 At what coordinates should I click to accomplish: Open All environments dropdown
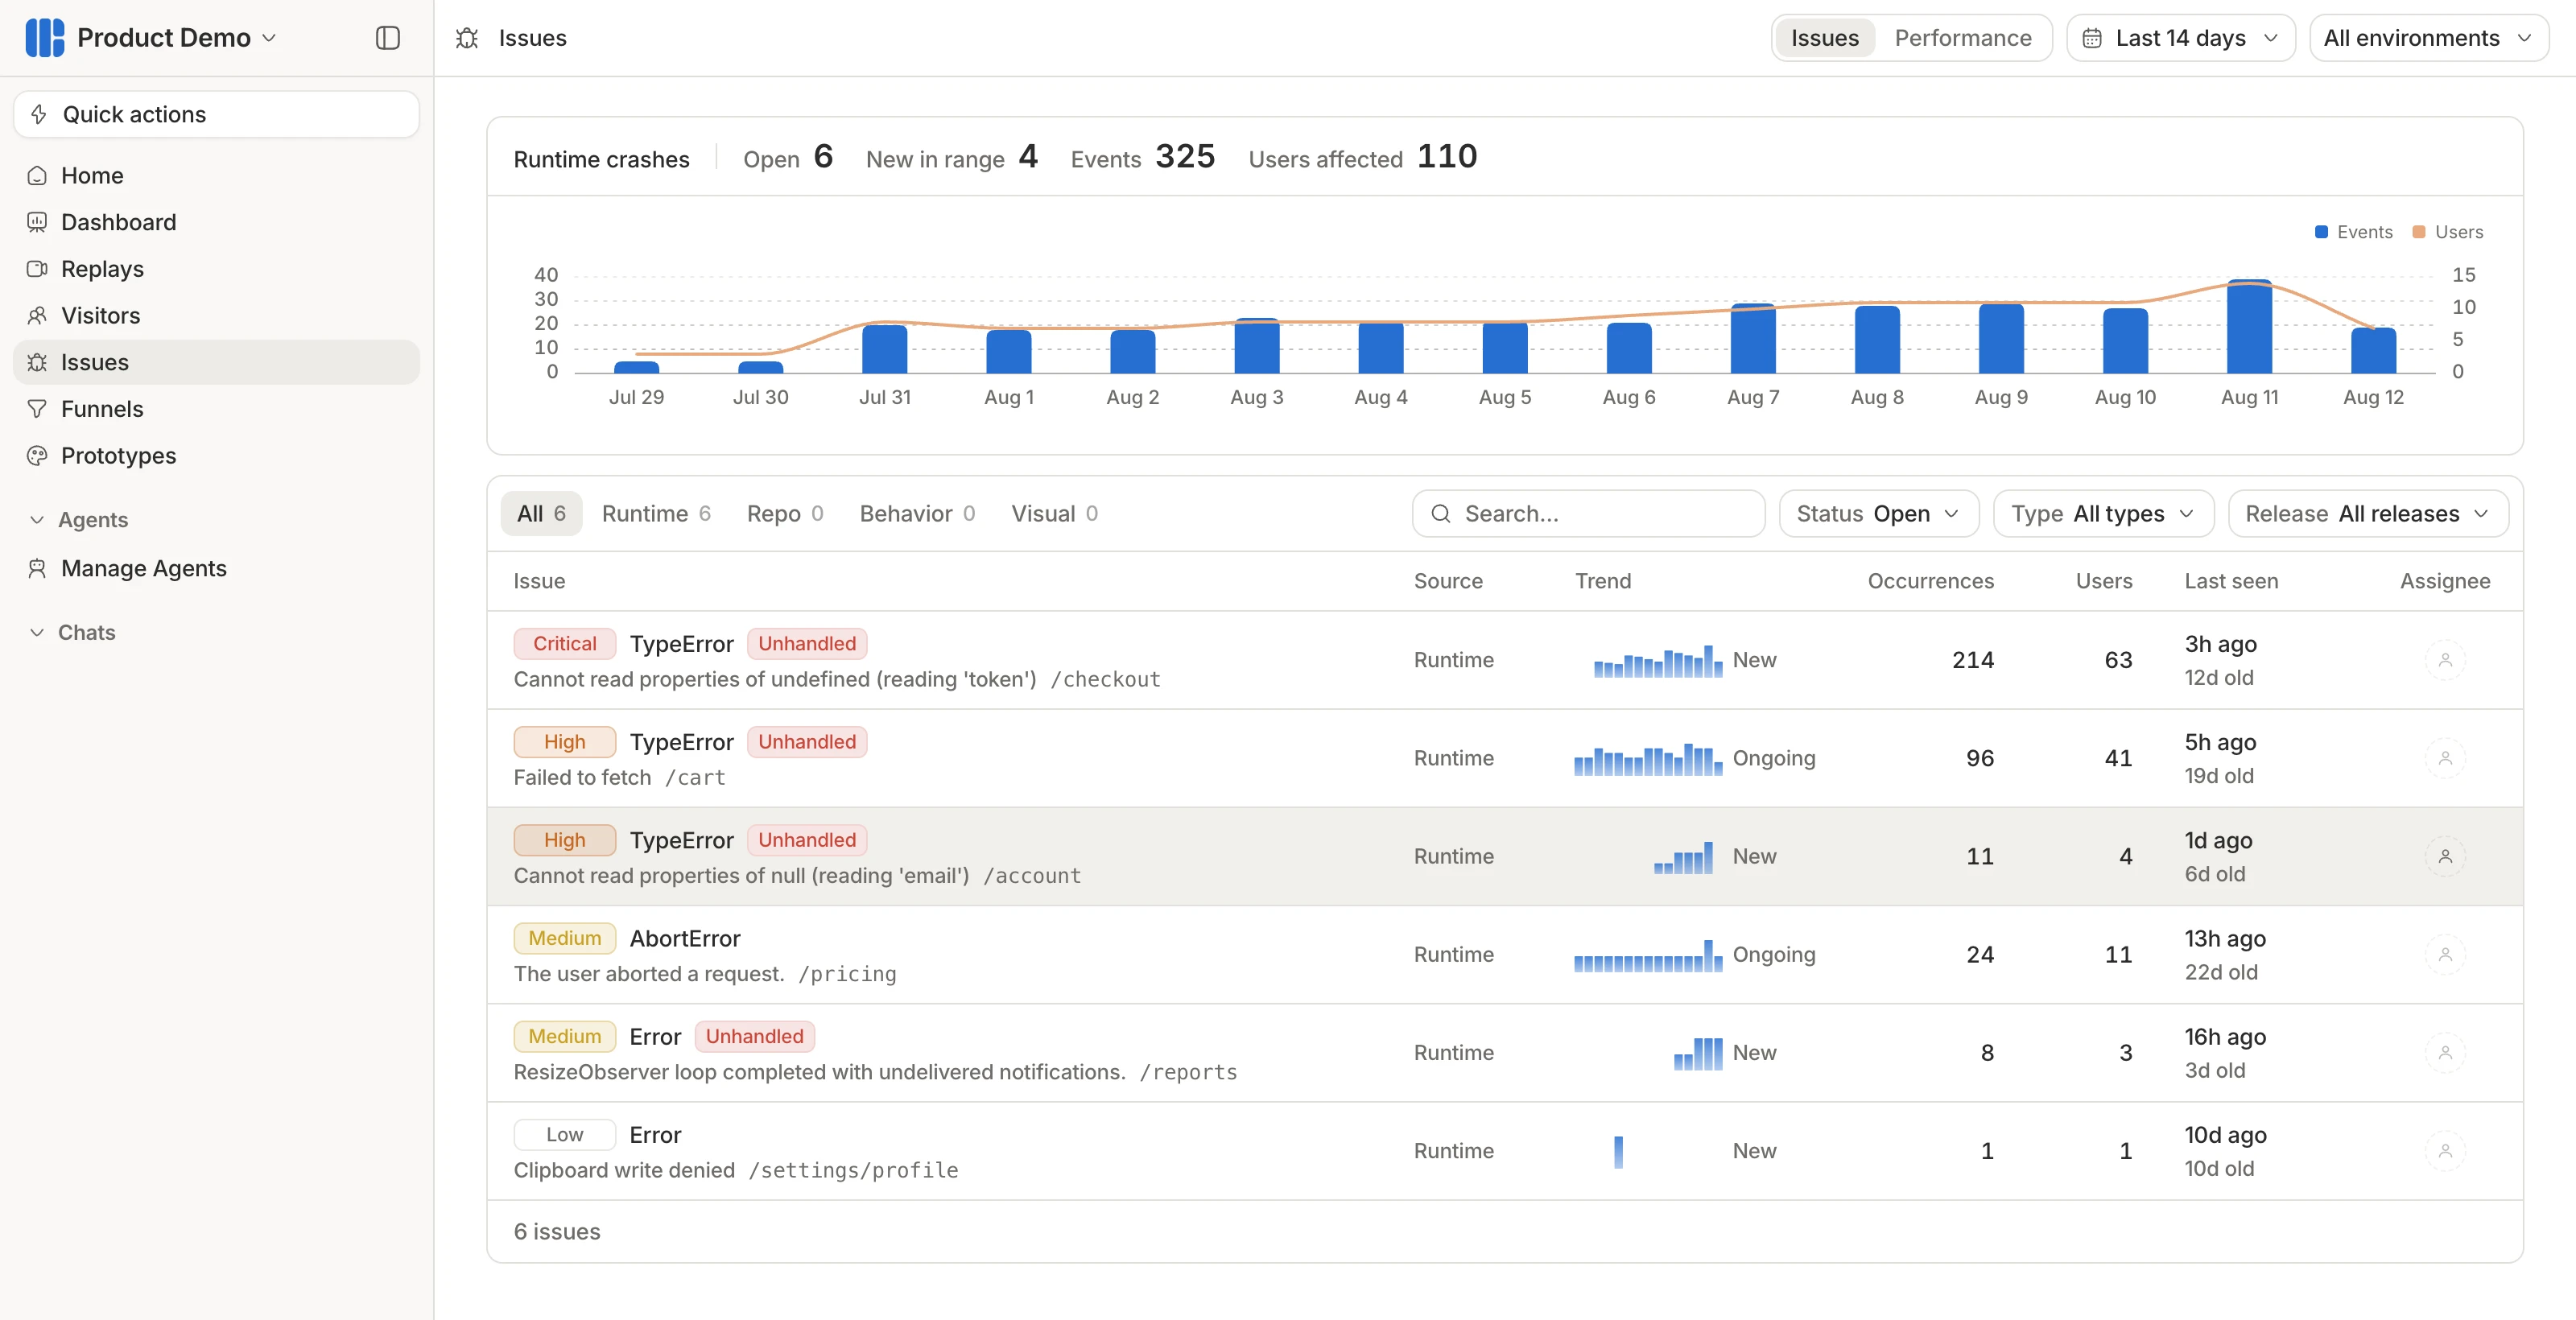coord(2428,38)
